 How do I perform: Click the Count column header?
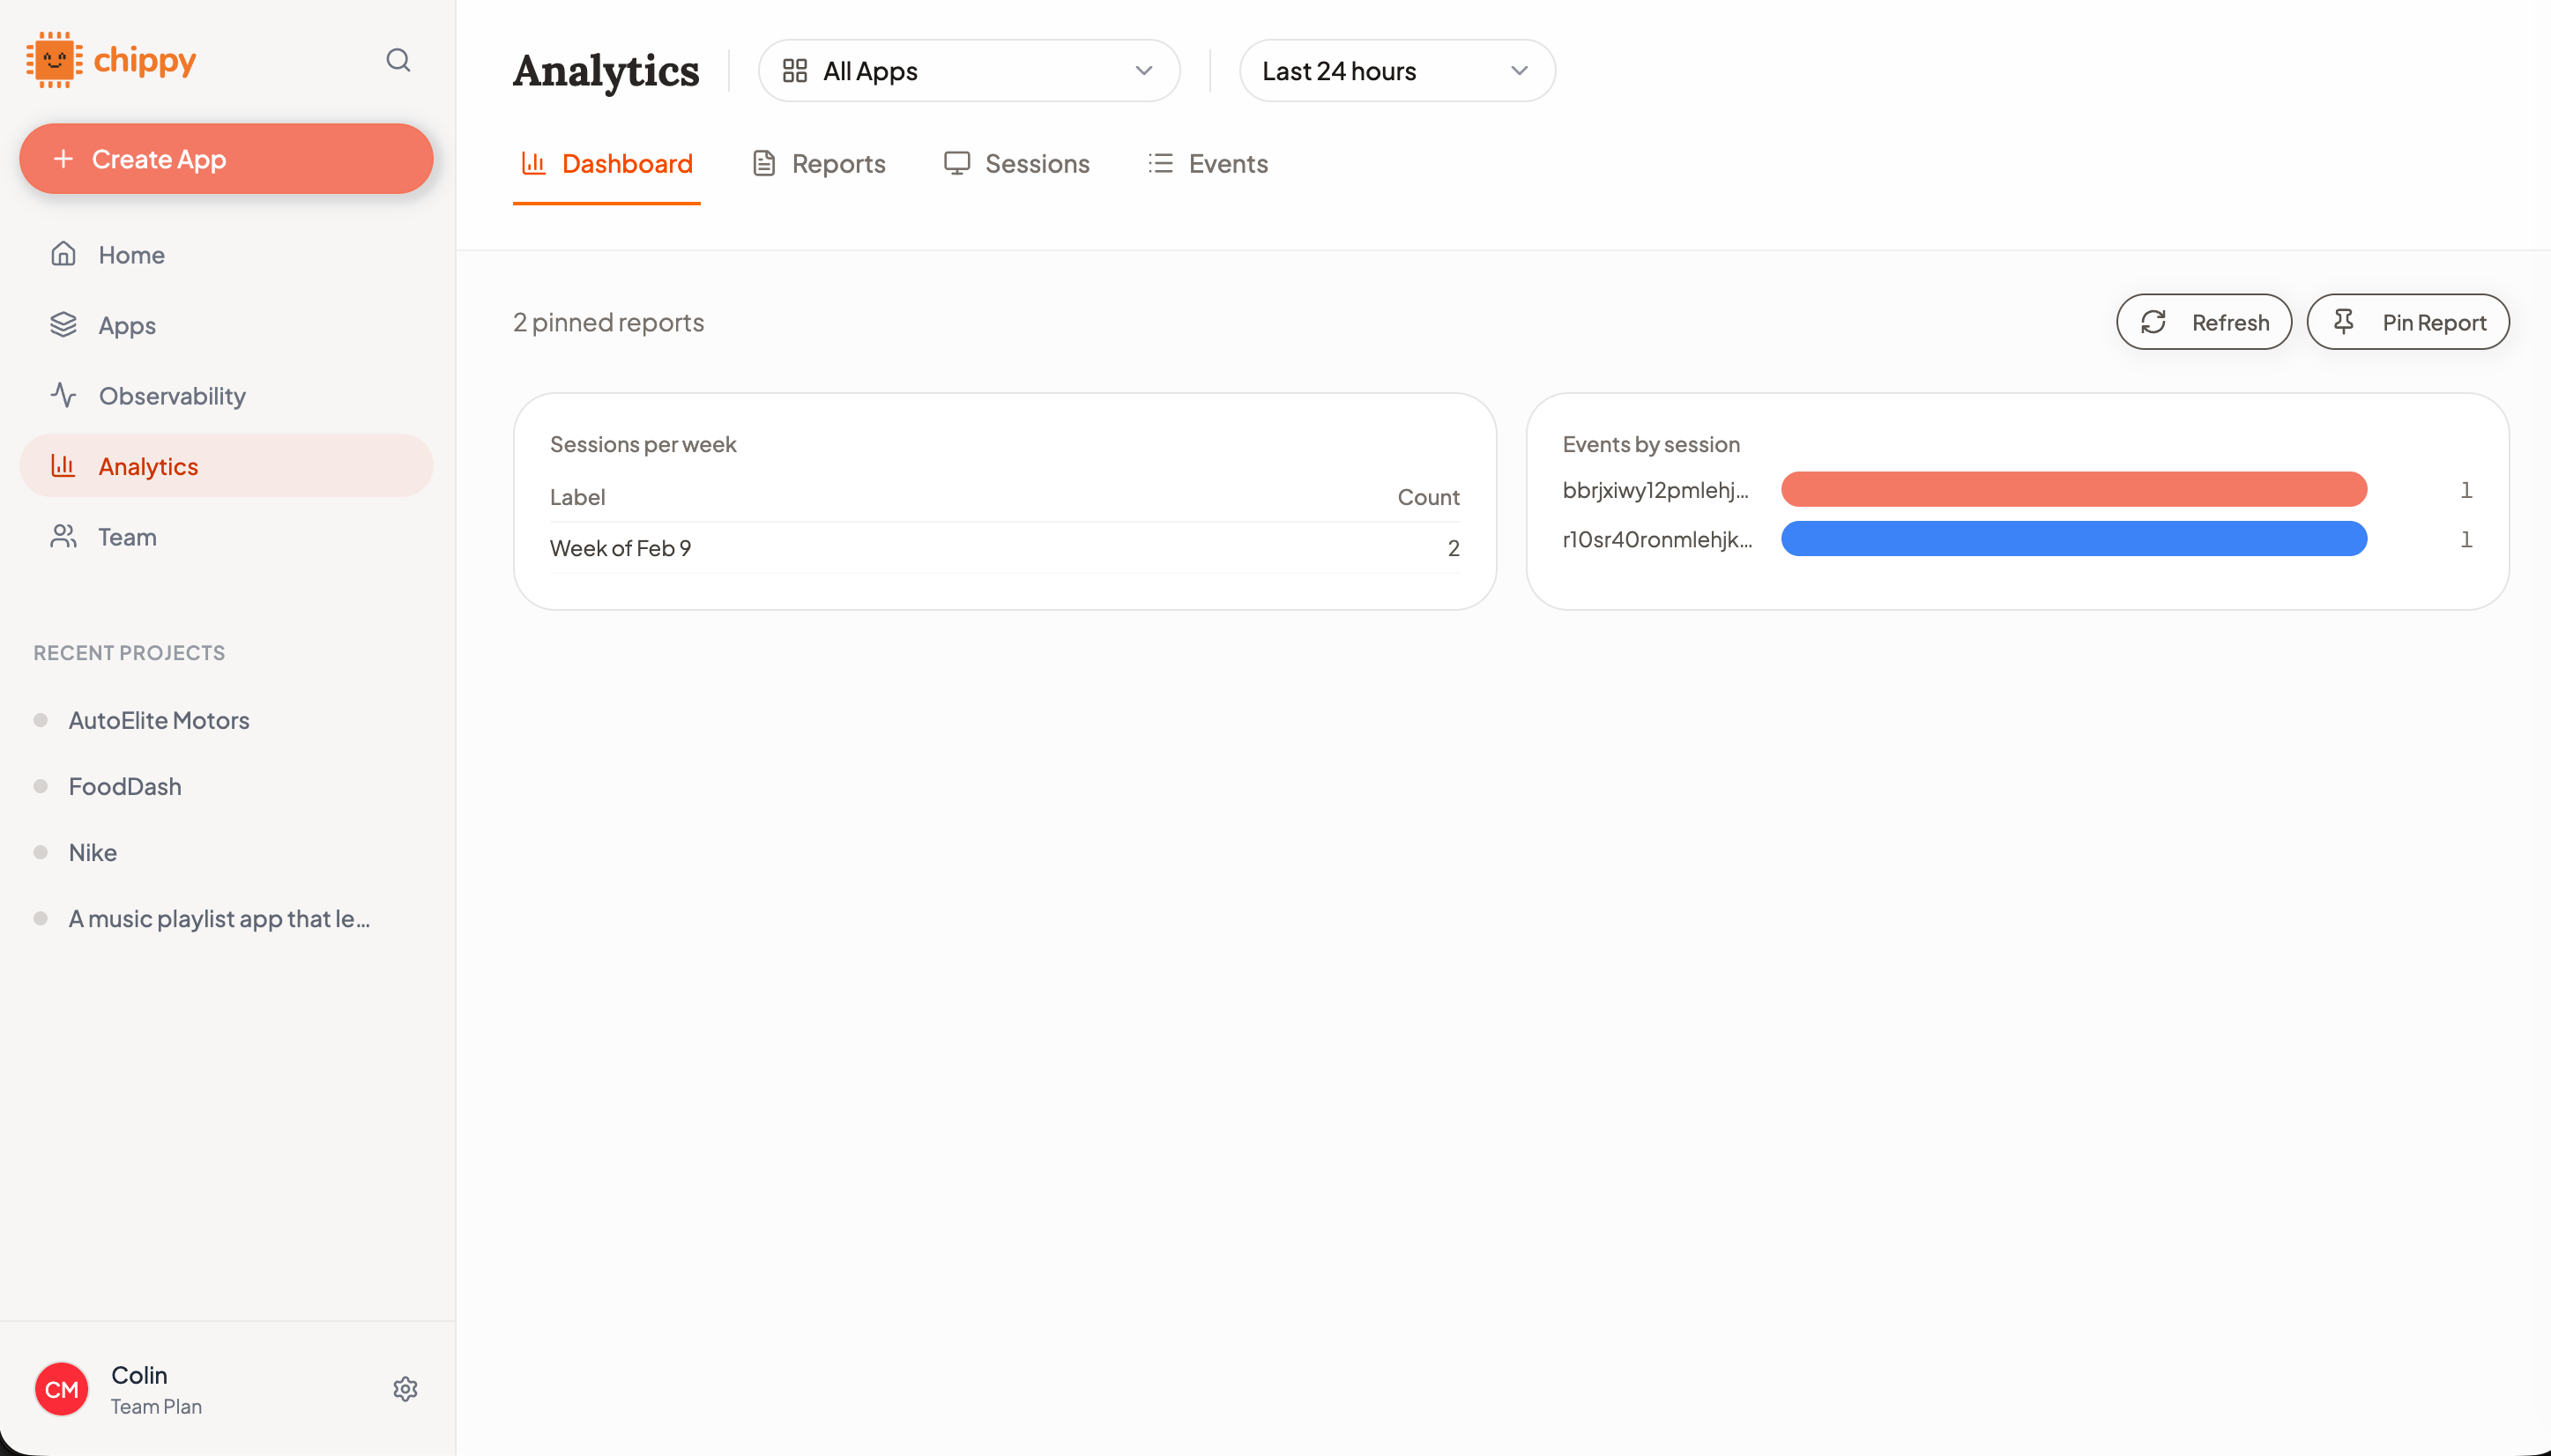click(x=1428, y=497)
